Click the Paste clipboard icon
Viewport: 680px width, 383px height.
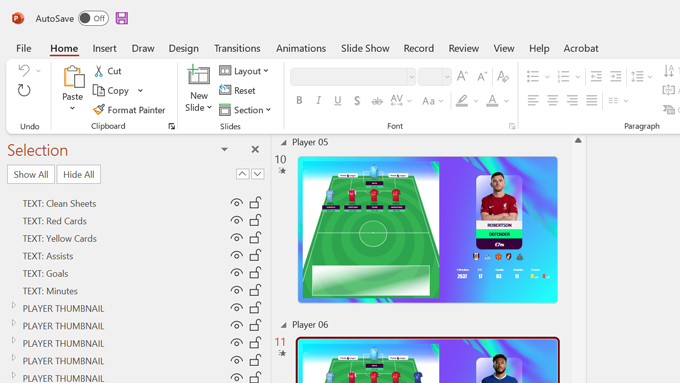(73, 77)
